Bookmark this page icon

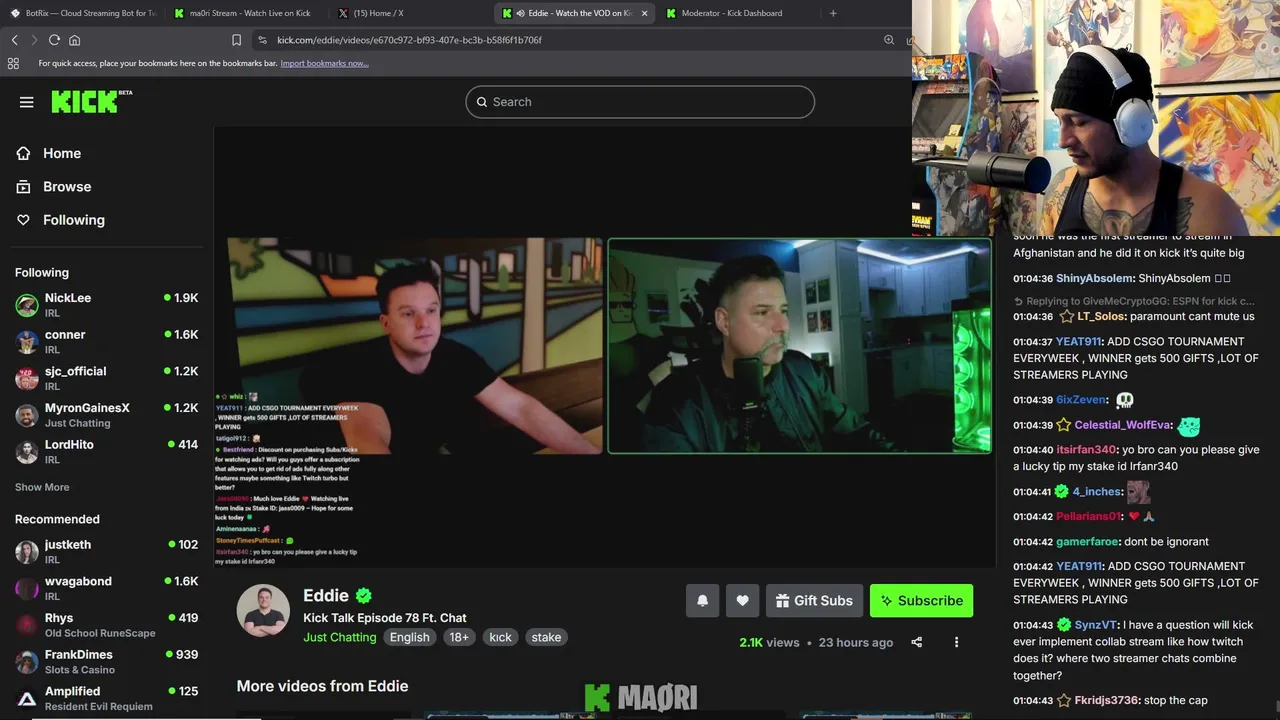pyautogui.click(x=237, y=40)
